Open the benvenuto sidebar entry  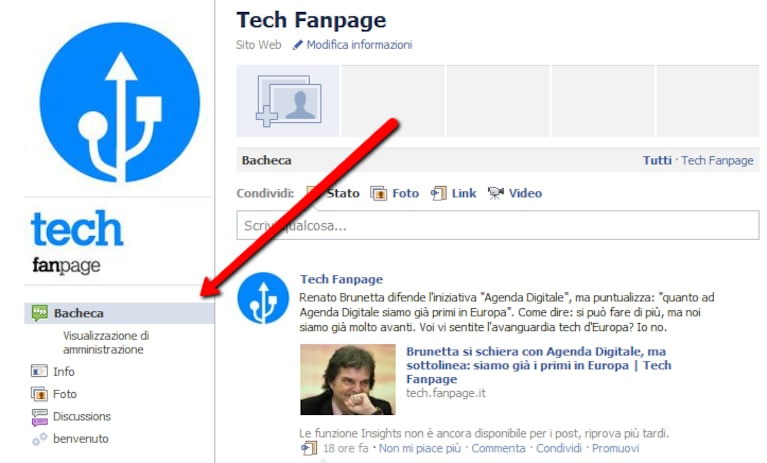[81, 439]
